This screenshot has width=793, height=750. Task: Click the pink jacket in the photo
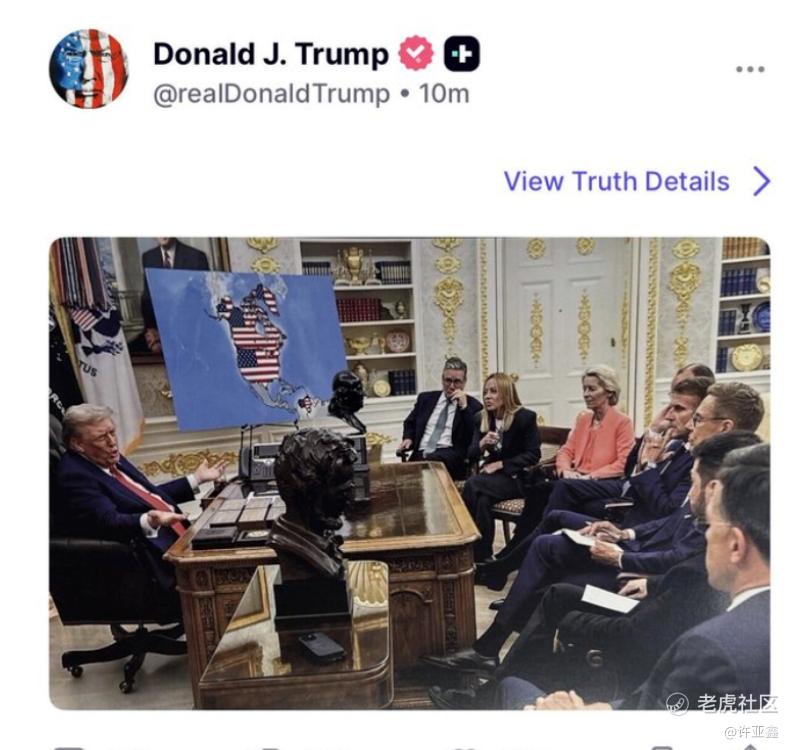pos(596,444)
